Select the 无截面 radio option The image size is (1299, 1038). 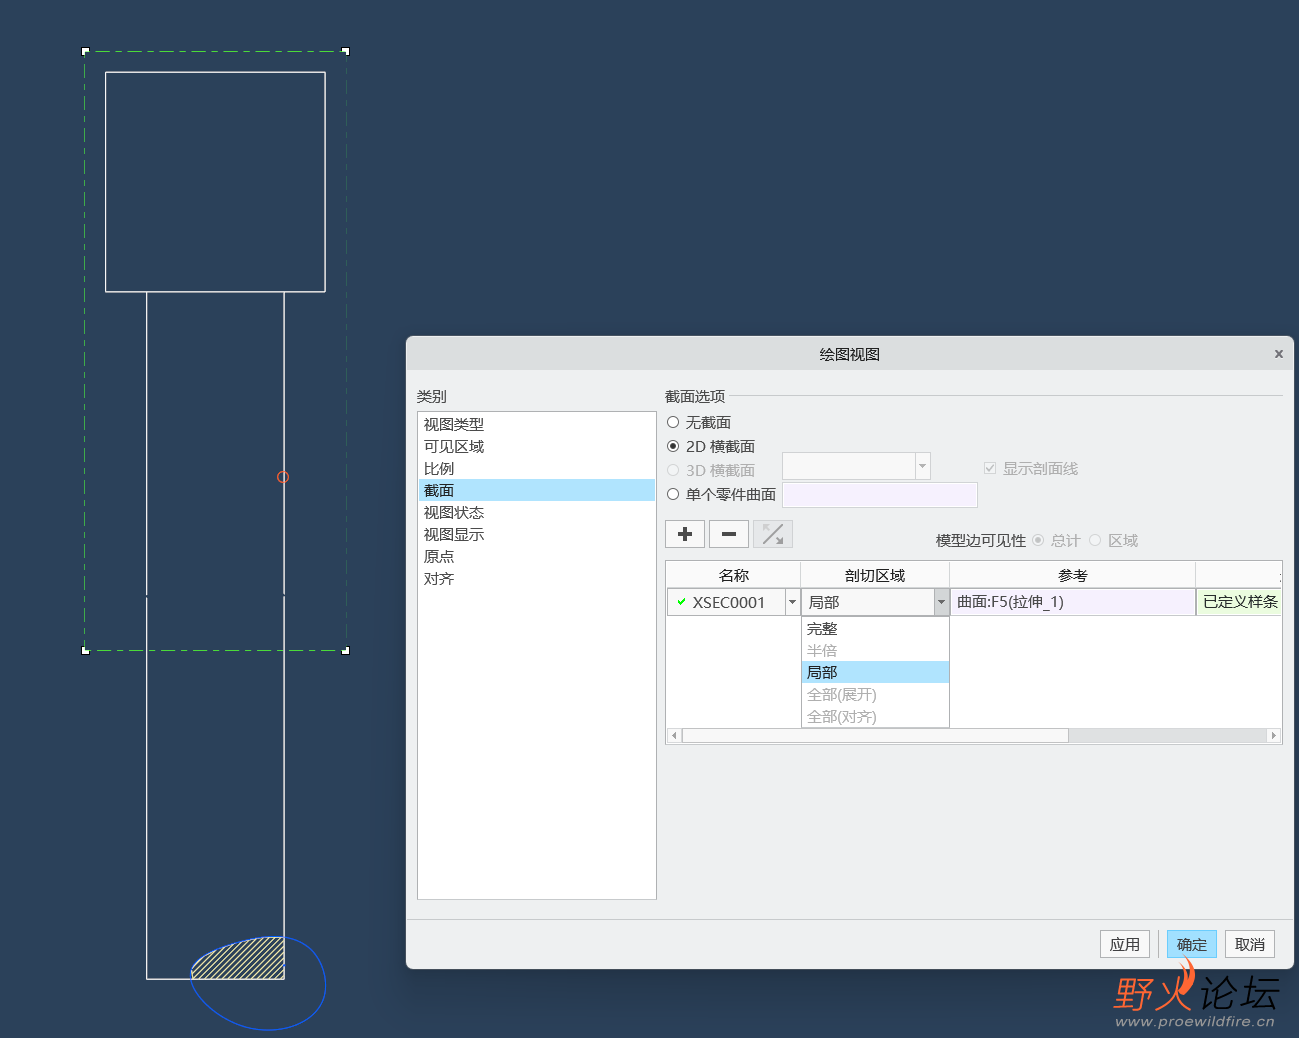click(673, 422)
